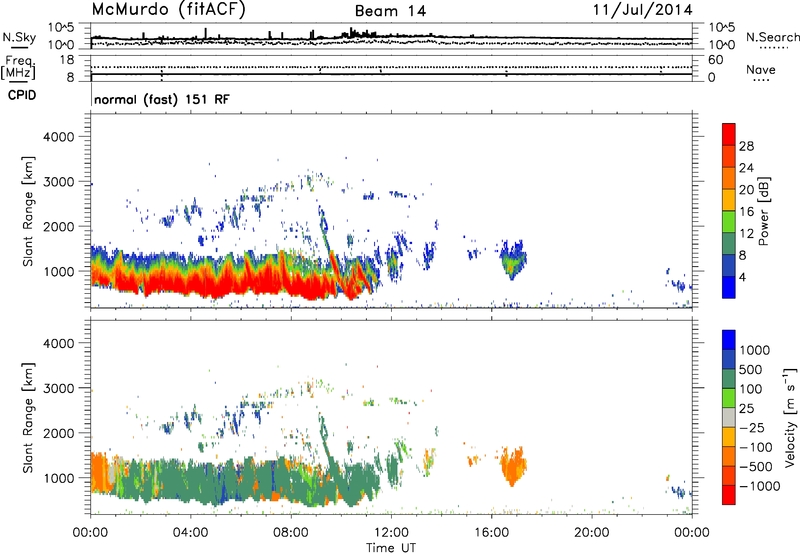Select the Beam 14 heading
This screenshot has width=800, height=554.
pos(390,11)
